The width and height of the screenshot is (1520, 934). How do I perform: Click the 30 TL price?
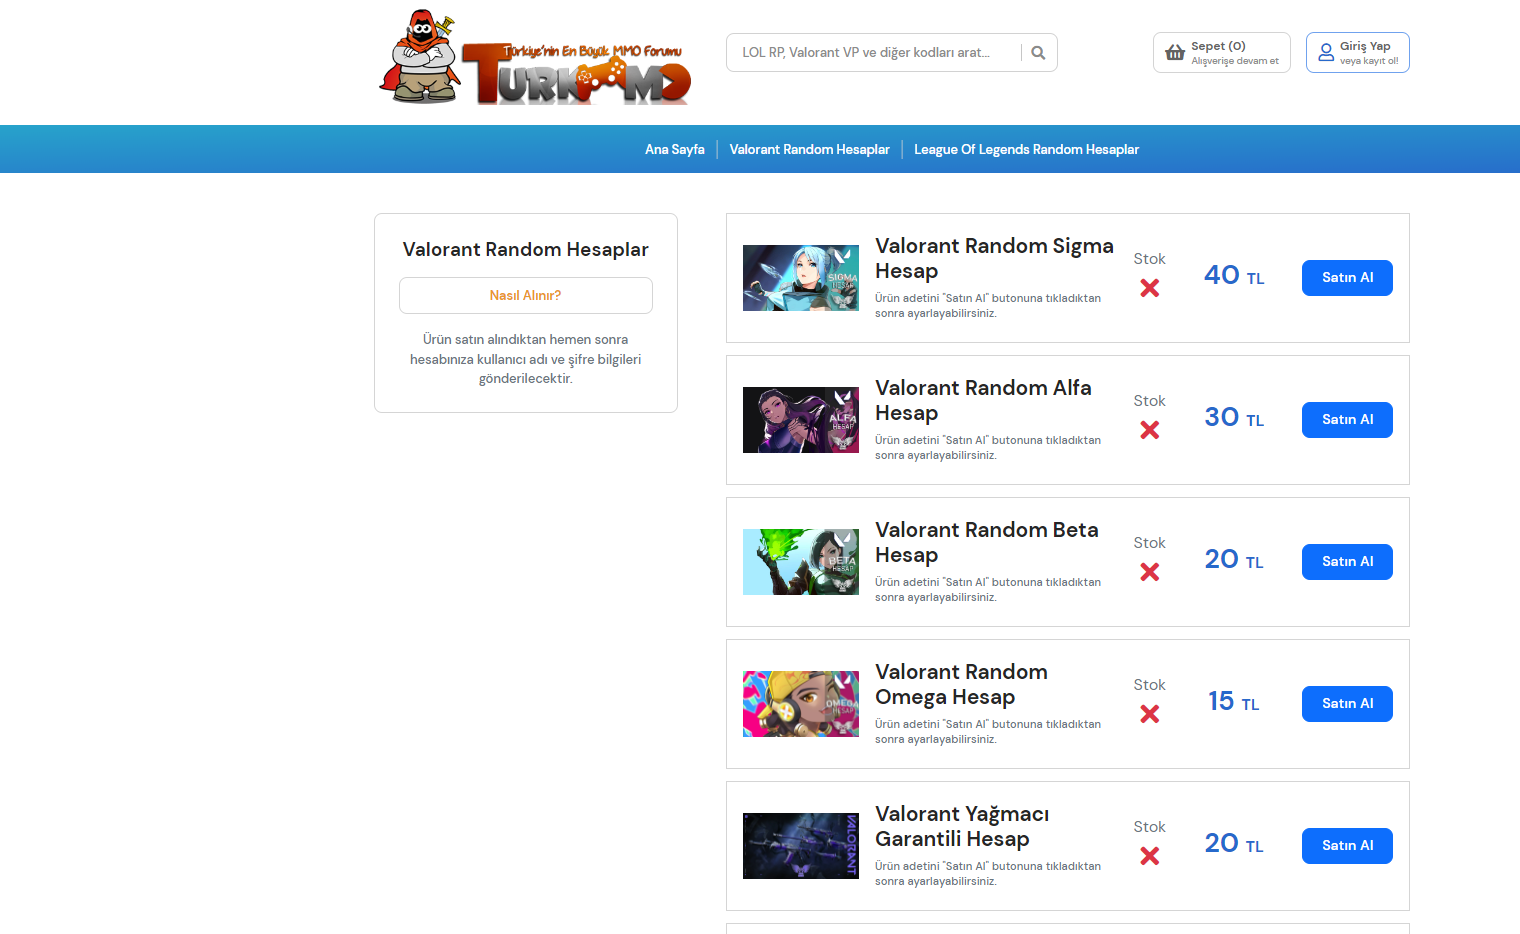(x=1234, y=417)
